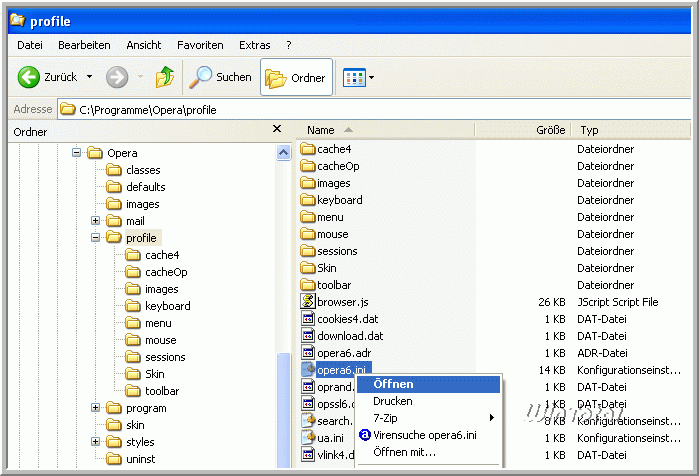Click the folder Up level icon
The height and width of the screenshot is (476, 699).
pos(164,77)
